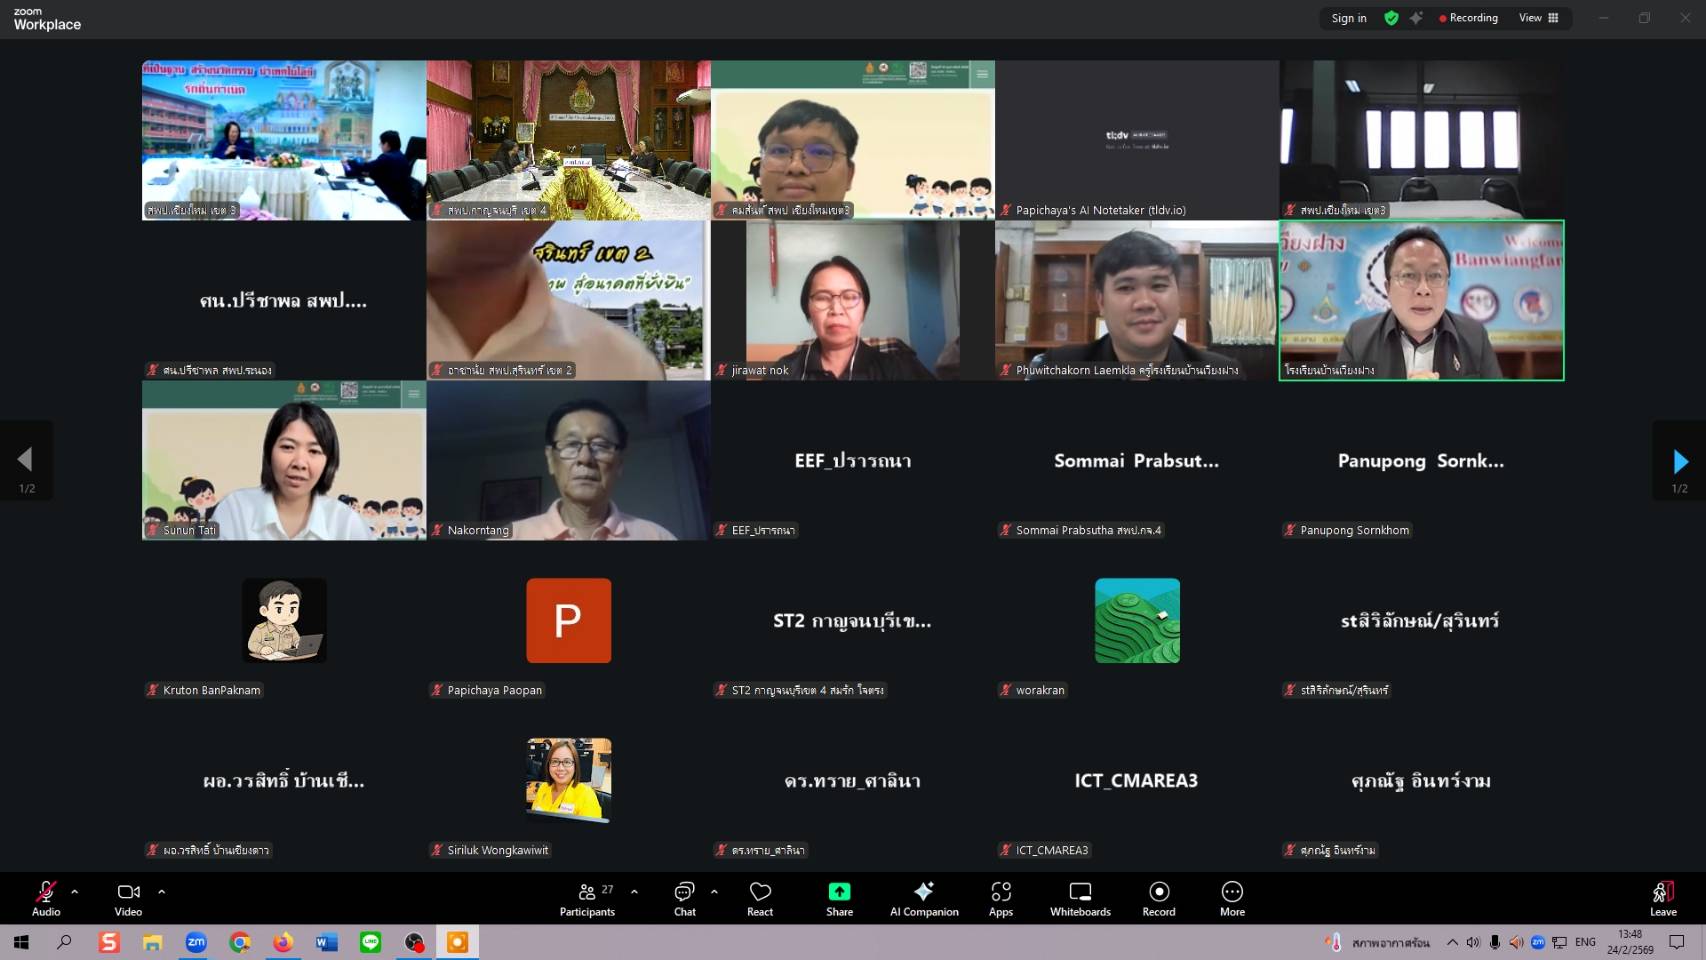This screenshot has width=1706, height=960.
Task: Go to next page of participants
Action: pos(1680,461)
